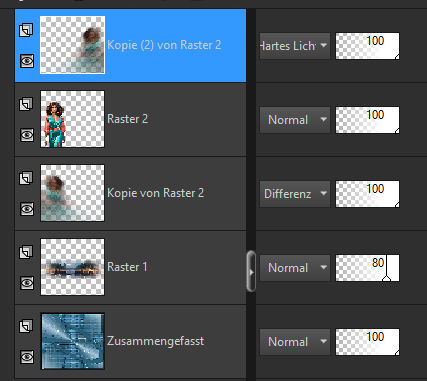Screen dimensions: 427x381
Task: Click layer type icon of Kopie von Raster 2
Action: click(26, 178)
